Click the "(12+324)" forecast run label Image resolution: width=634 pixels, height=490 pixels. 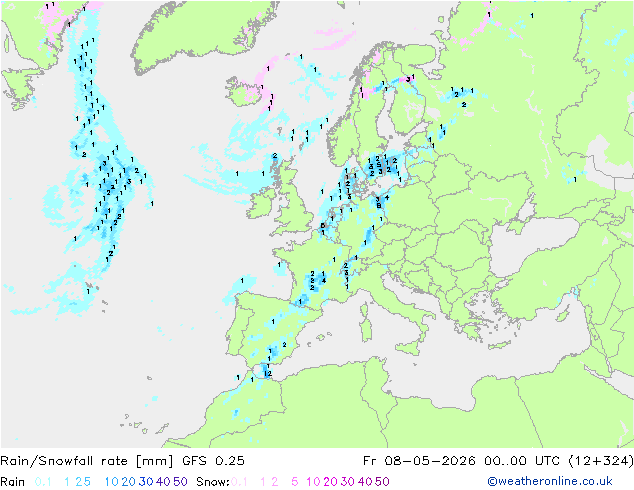pyautogui.click(x=600, y=460)
